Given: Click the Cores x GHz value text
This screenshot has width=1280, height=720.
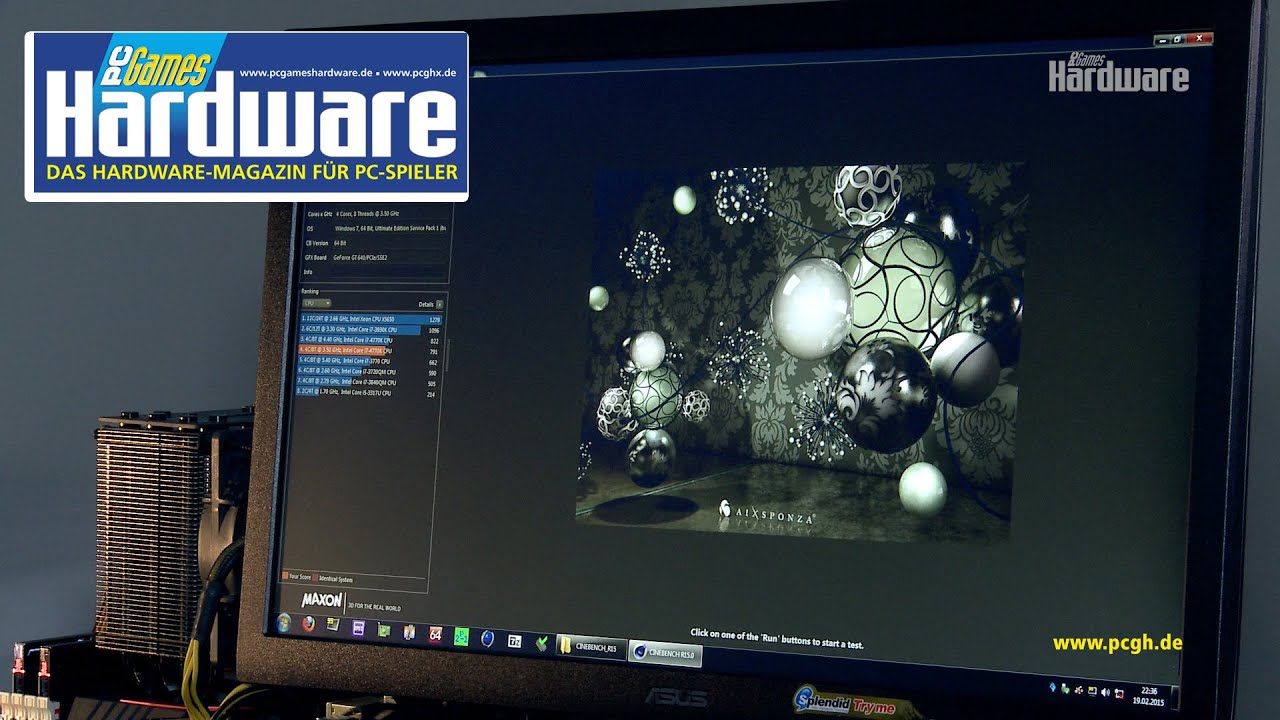Looking at the screenshot, I should pos(367,214).
